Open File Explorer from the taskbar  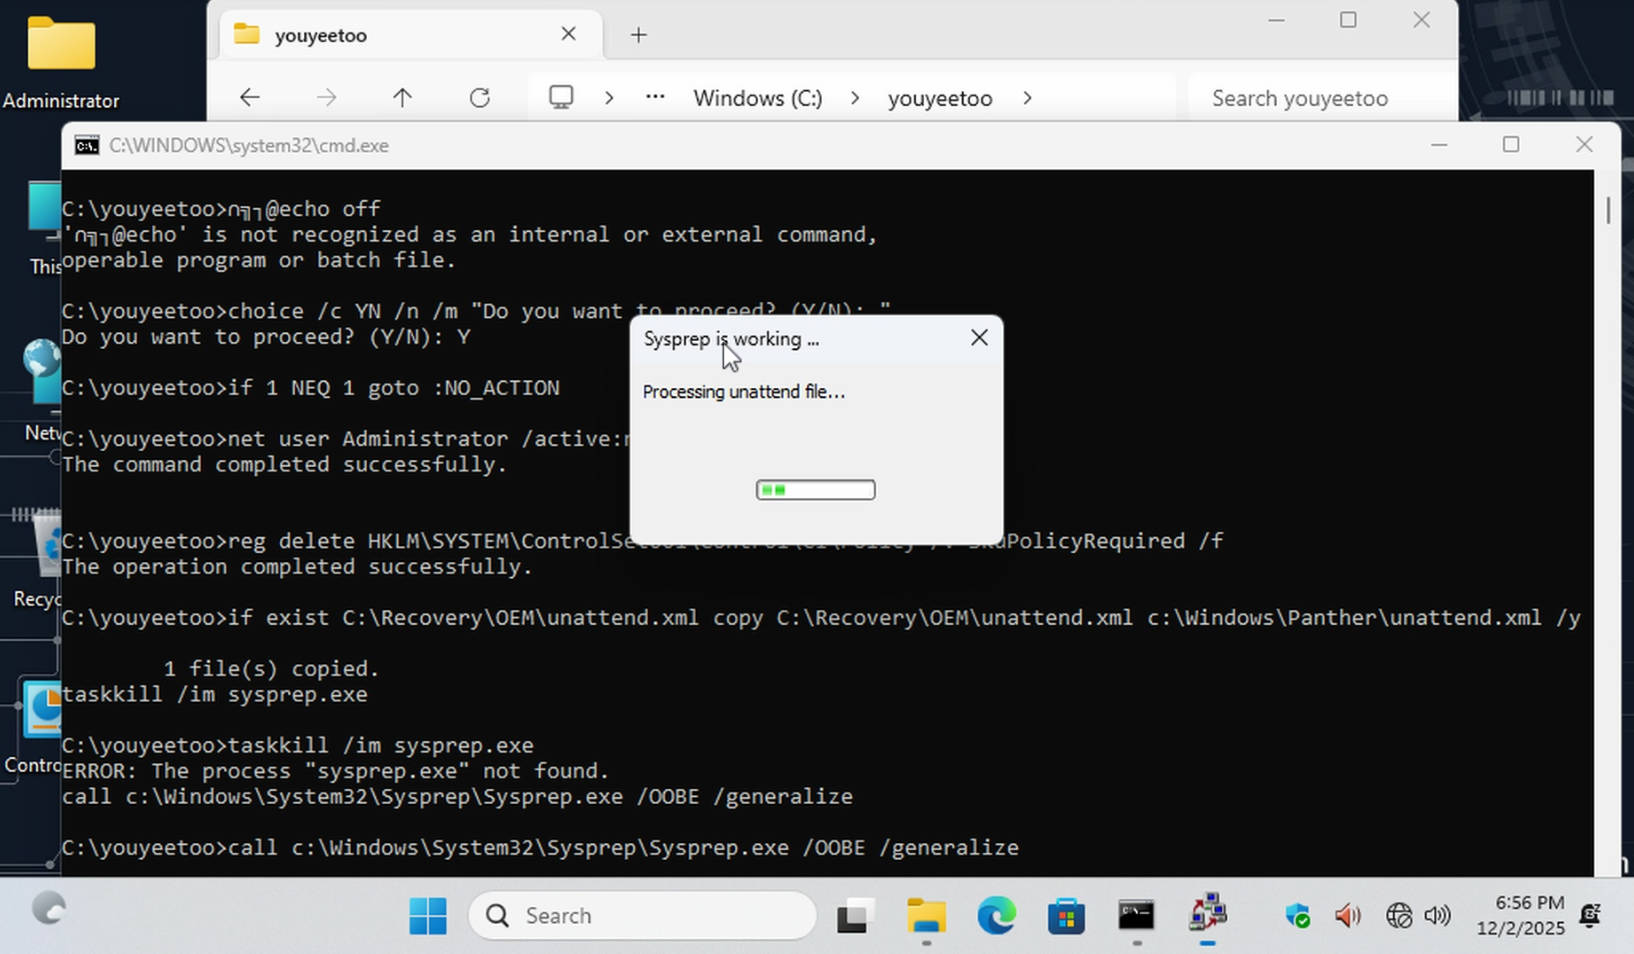point(926,916)
